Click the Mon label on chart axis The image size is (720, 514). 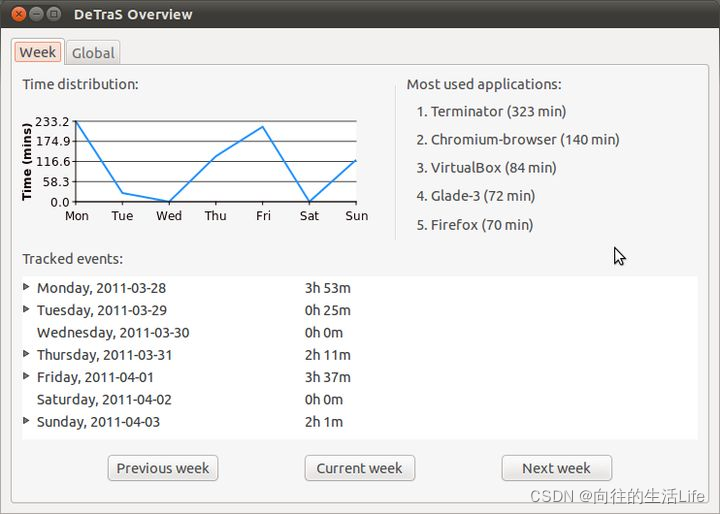point(77,216)
